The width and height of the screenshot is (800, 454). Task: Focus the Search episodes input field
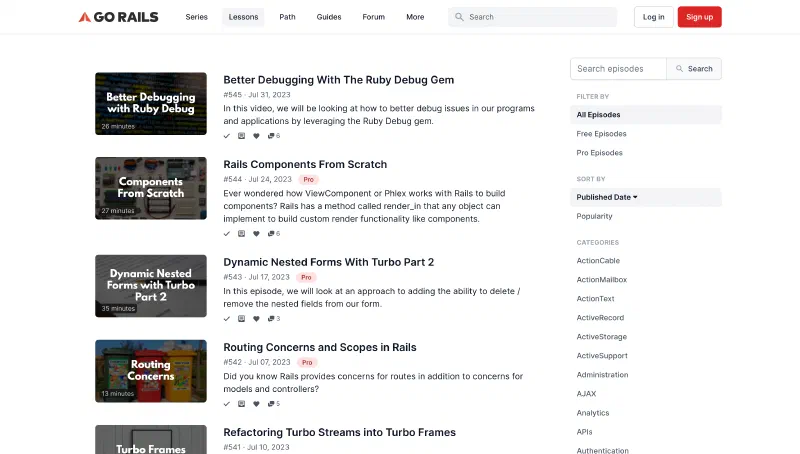coord(618,68)
